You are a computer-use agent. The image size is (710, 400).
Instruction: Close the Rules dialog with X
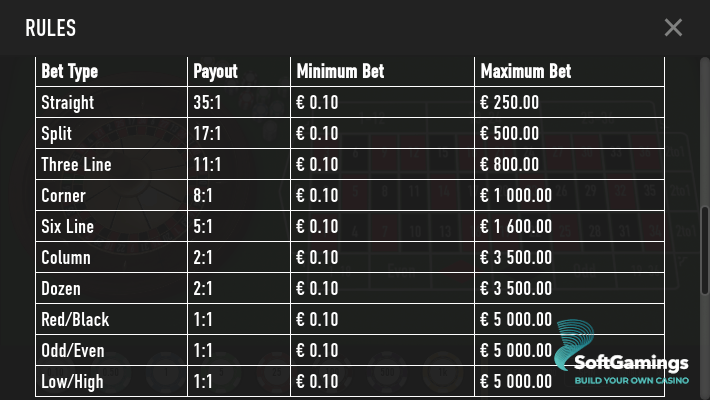[673, 28]
